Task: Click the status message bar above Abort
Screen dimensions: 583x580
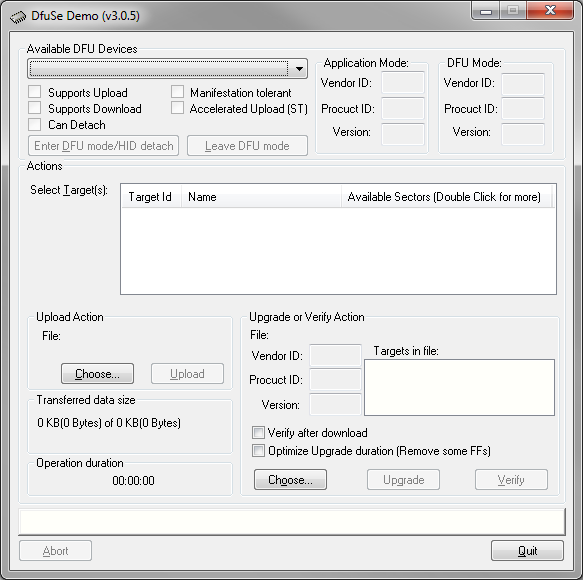Action: 292,522
